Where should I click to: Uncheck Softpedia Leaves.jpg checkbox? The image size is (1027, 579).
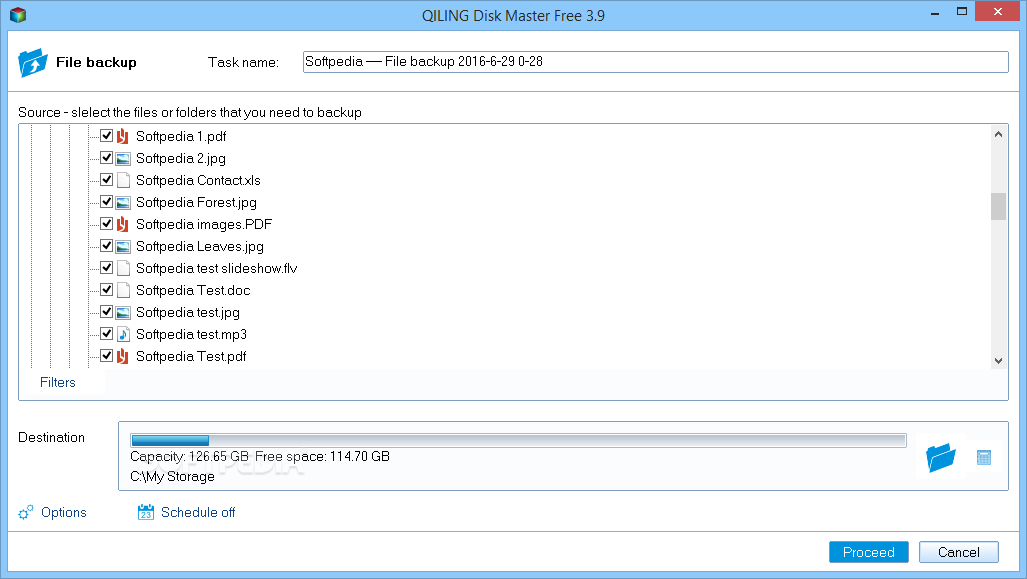coord(106,246)
